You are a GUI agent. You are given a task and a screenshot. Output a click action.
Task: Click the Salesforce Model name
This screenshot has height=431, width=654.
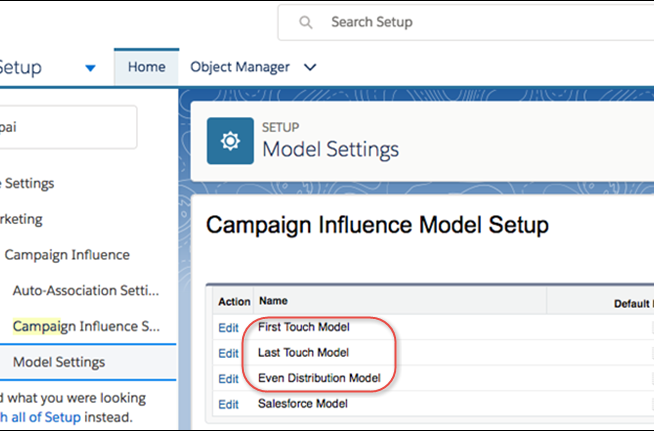pyautogui.click(x=302, y=403)
